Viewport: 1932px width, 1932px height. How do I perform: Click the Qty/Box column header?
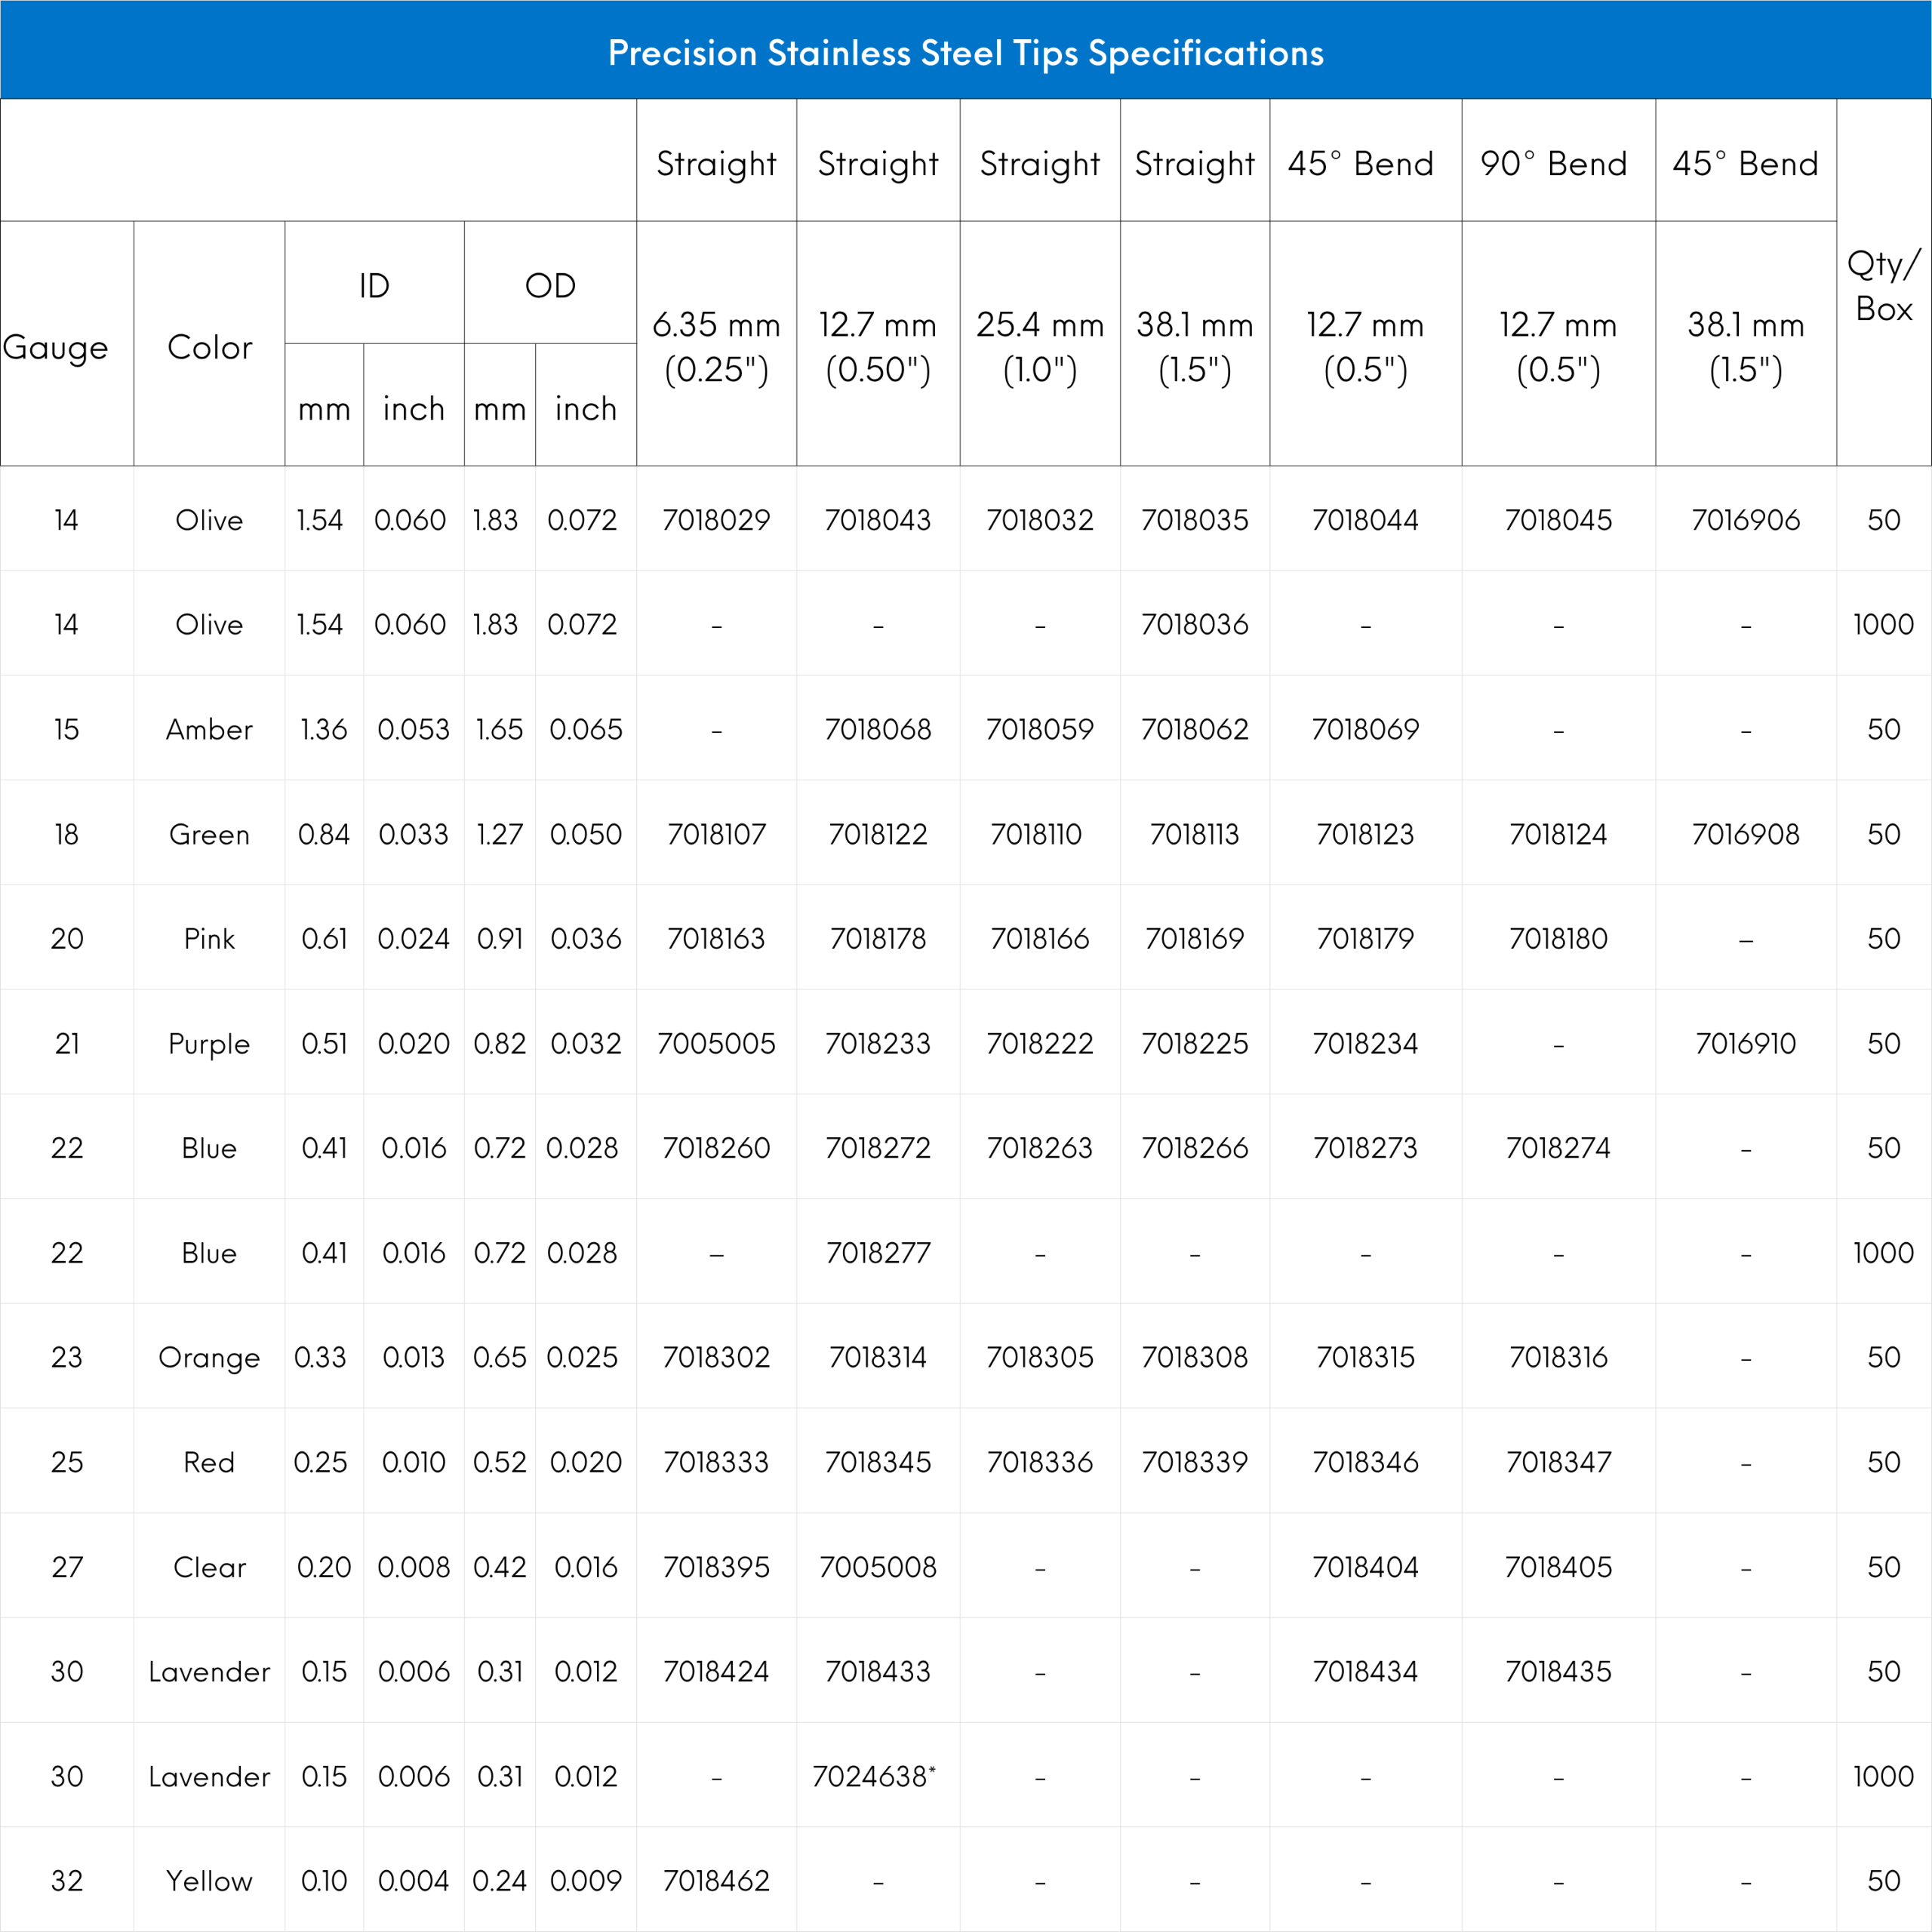coord(1883,286)
